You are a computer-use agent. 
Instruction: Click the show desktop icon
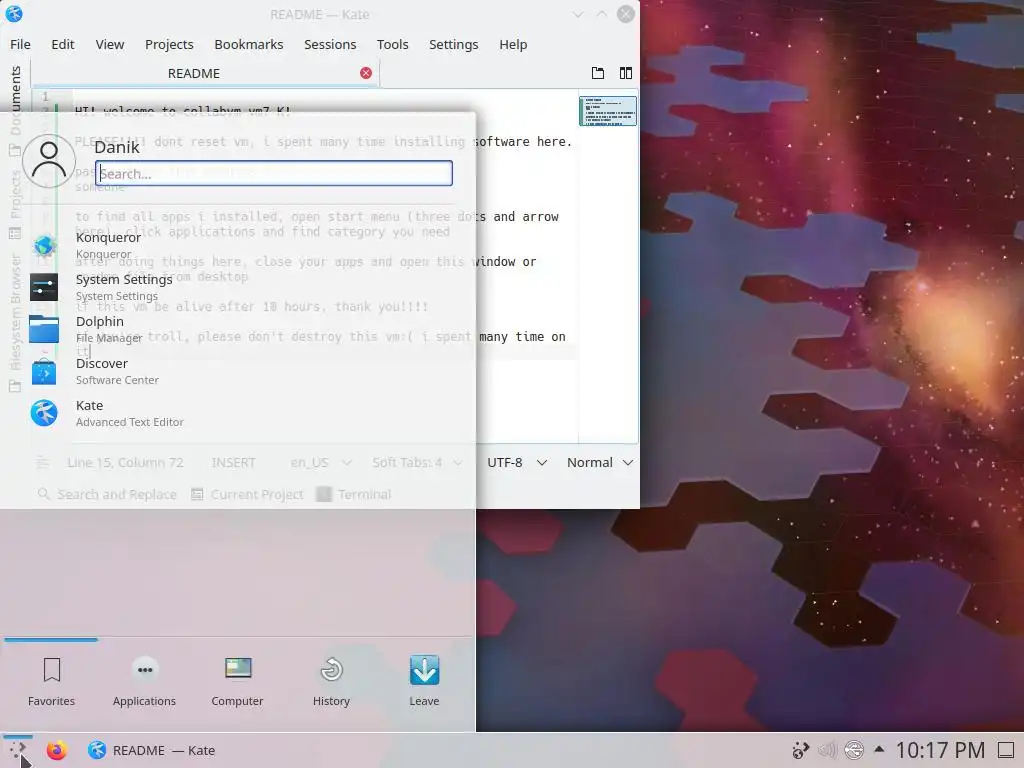point(1006,750)
